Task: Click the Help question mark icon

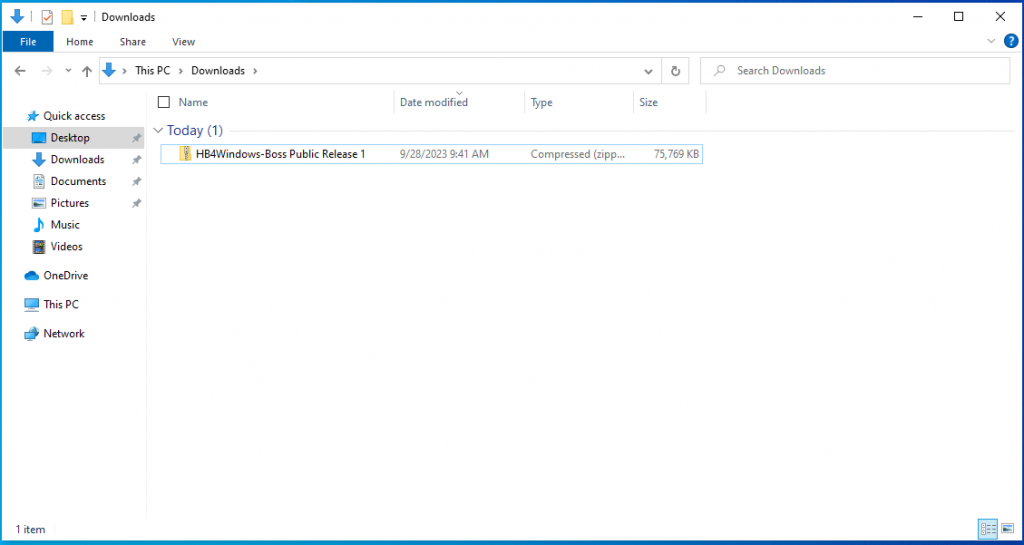Action: click(1010, 41)
